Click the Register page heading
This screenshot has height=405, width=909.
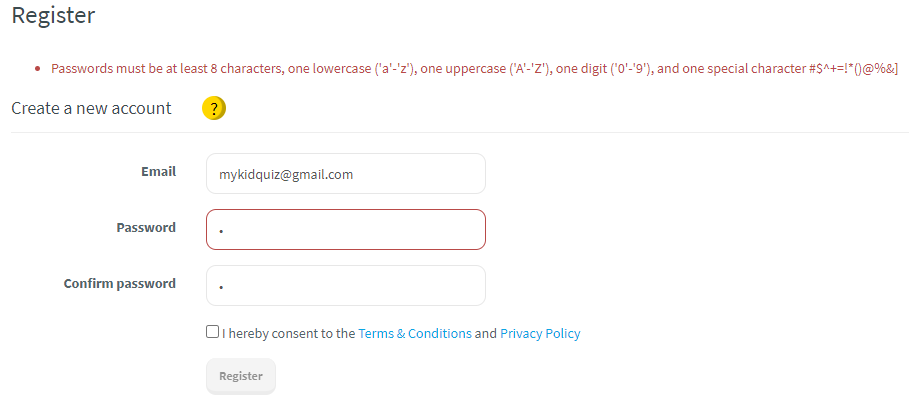click(x=53, y=16)
